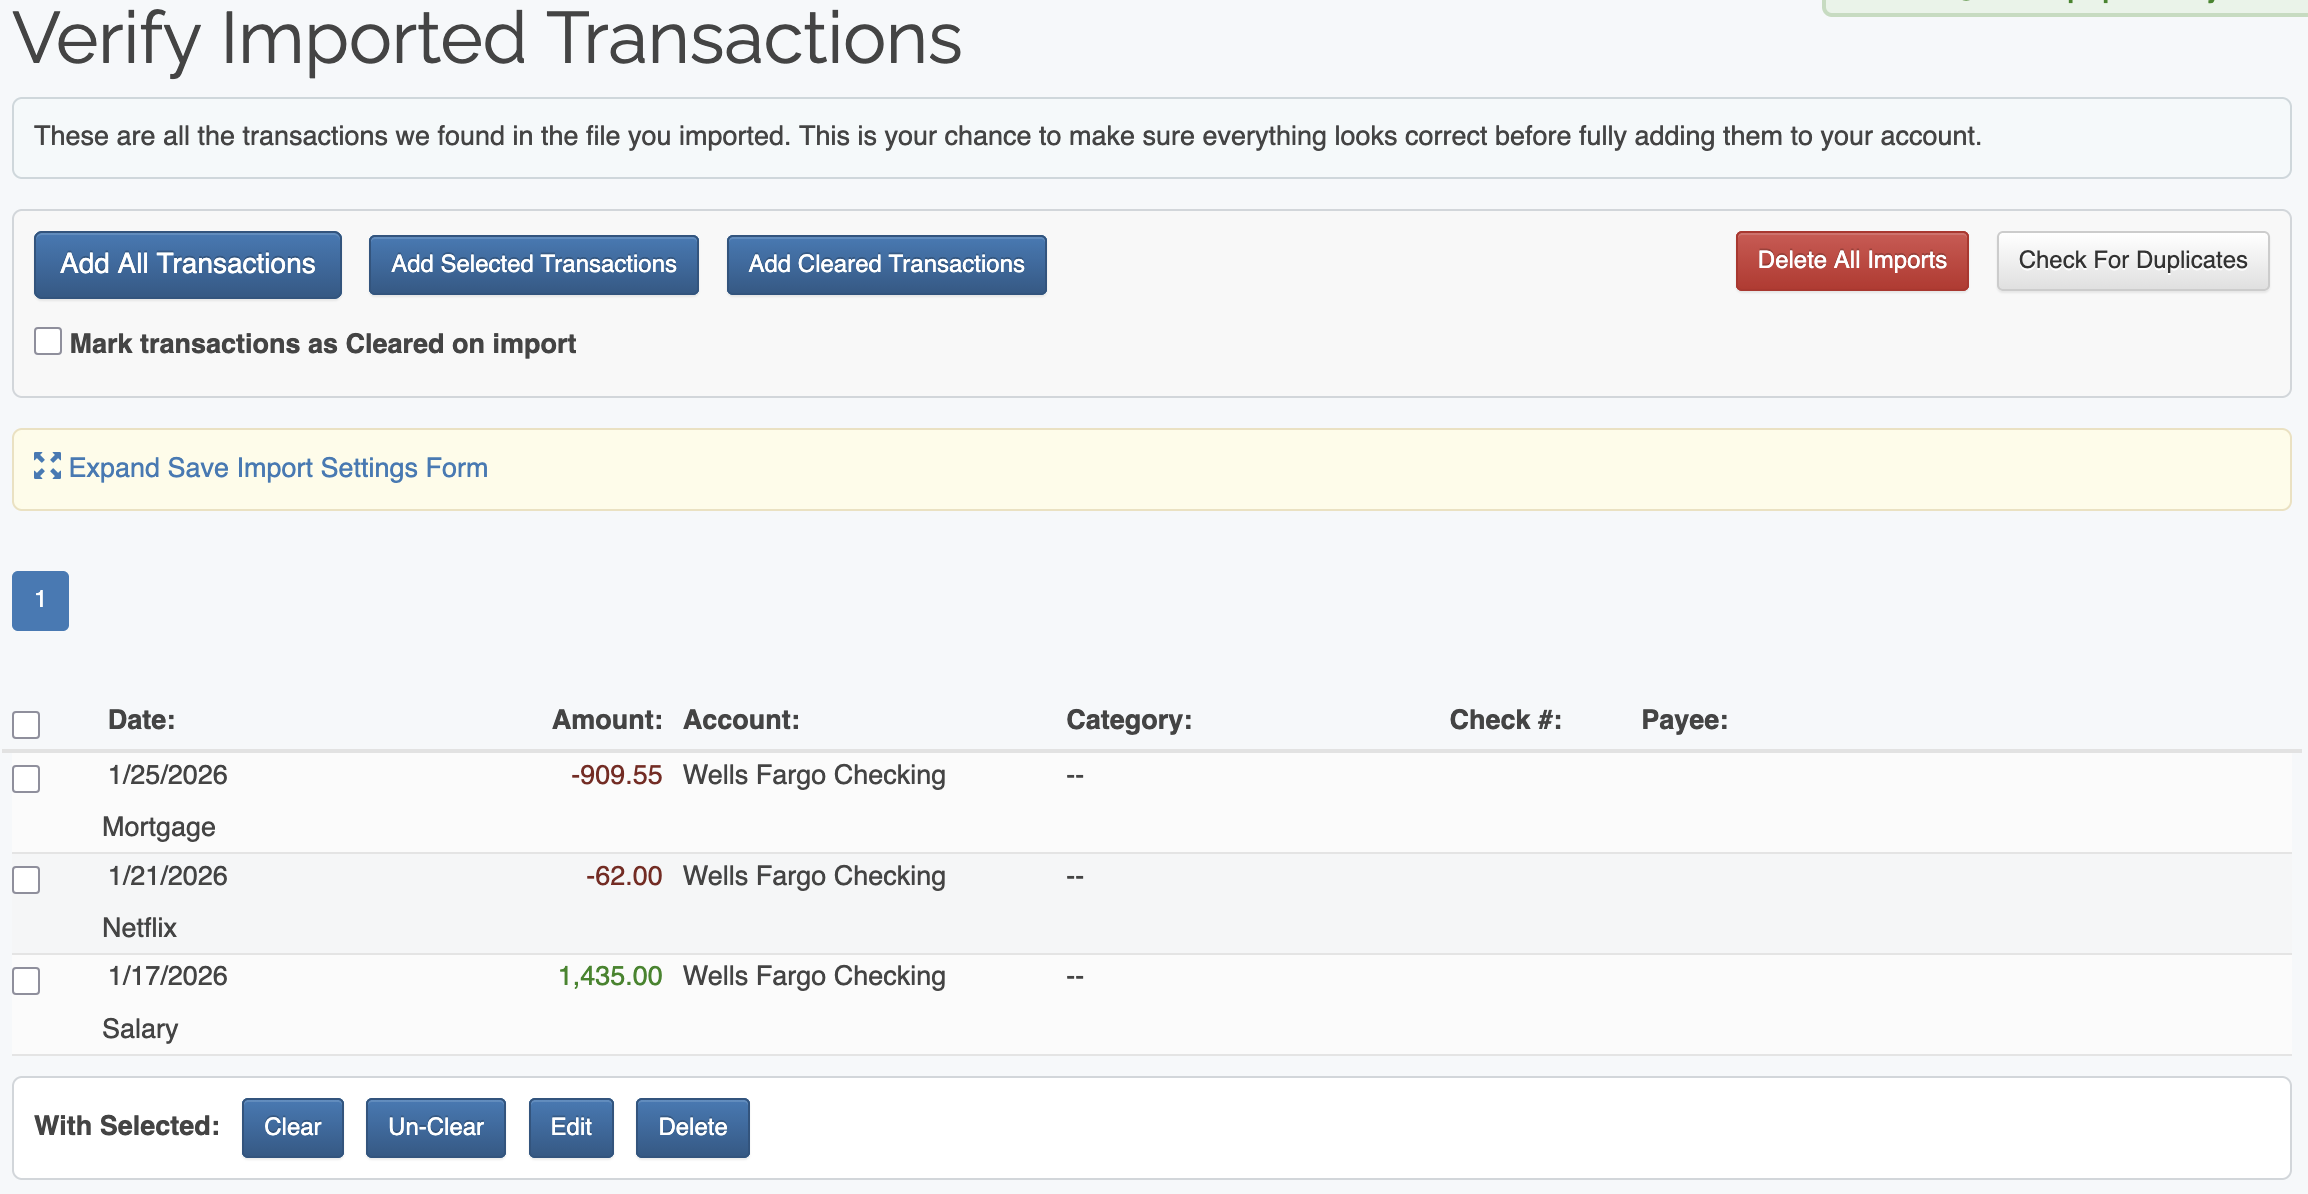The width and height of the screenshot is (2308, 1194).
Task: Click Add Selected Transactions button
Action: click(x=533, y=265)
